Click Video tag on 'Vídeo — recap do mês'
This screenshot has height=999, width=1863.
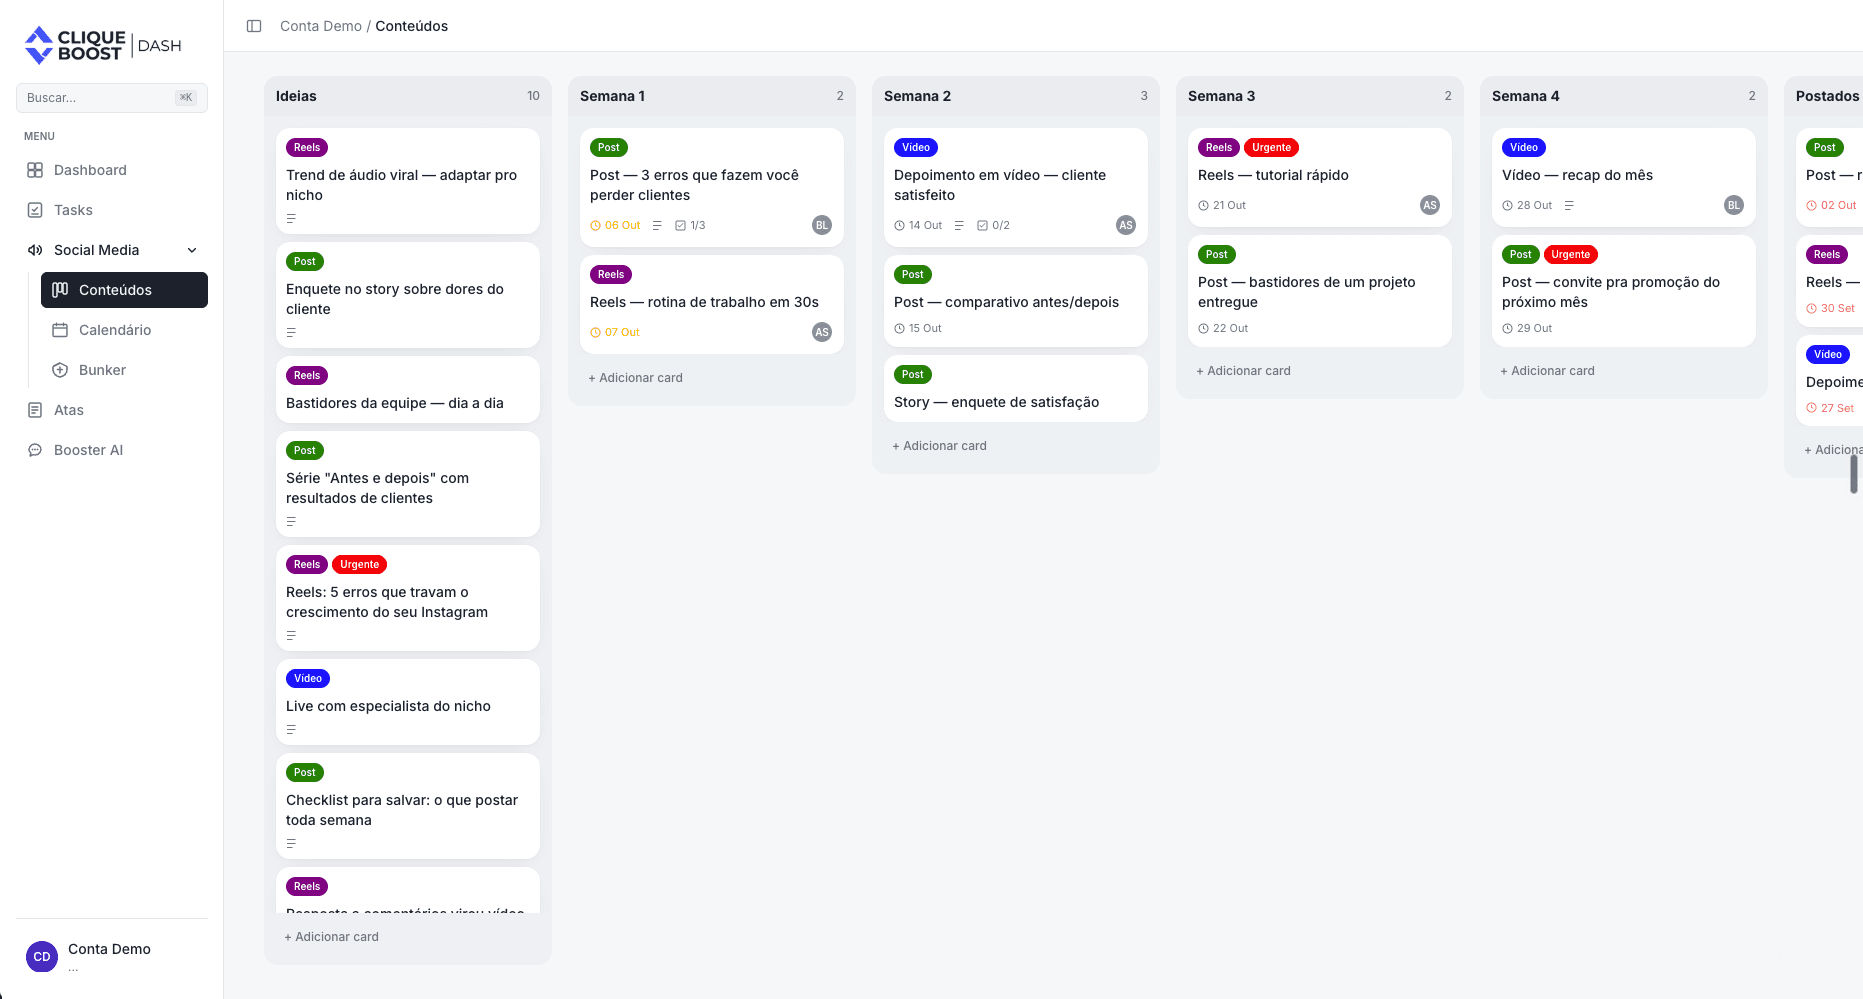pyautogui.click(x=1524, y=148)
